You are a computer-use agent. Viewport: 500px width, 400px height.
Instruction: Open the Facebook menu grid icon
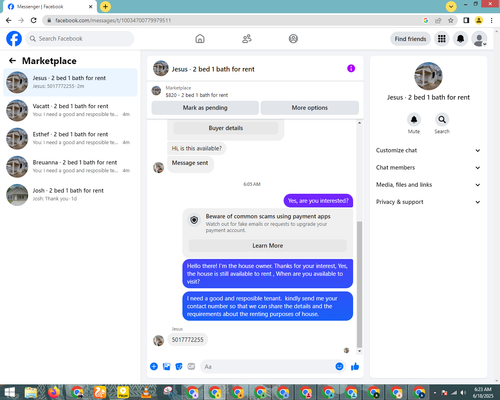click(x=442, y=39)
